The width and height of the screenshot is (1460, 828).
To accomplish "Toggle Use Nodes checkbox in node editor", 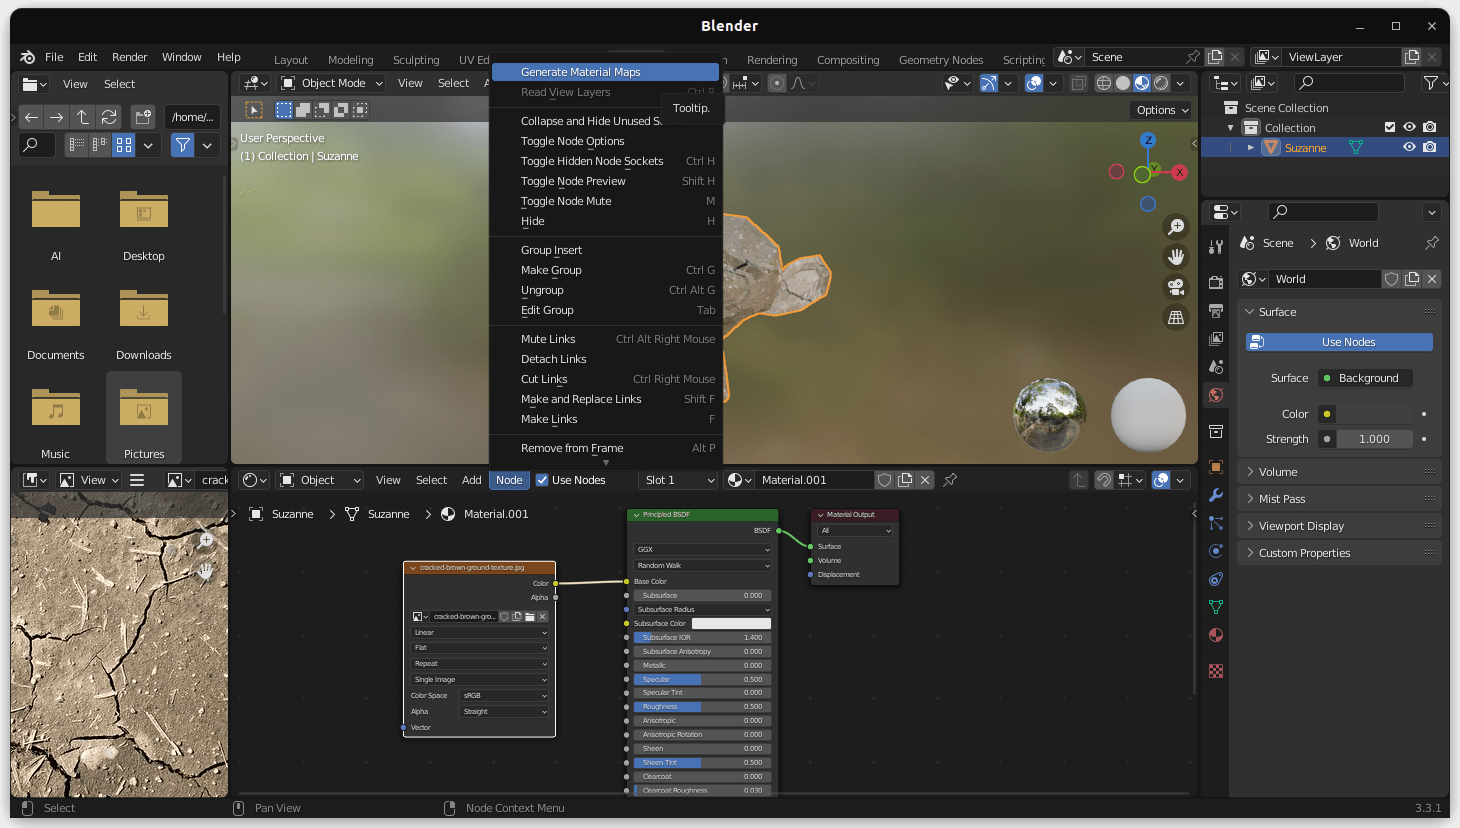I will coord(542,480).
